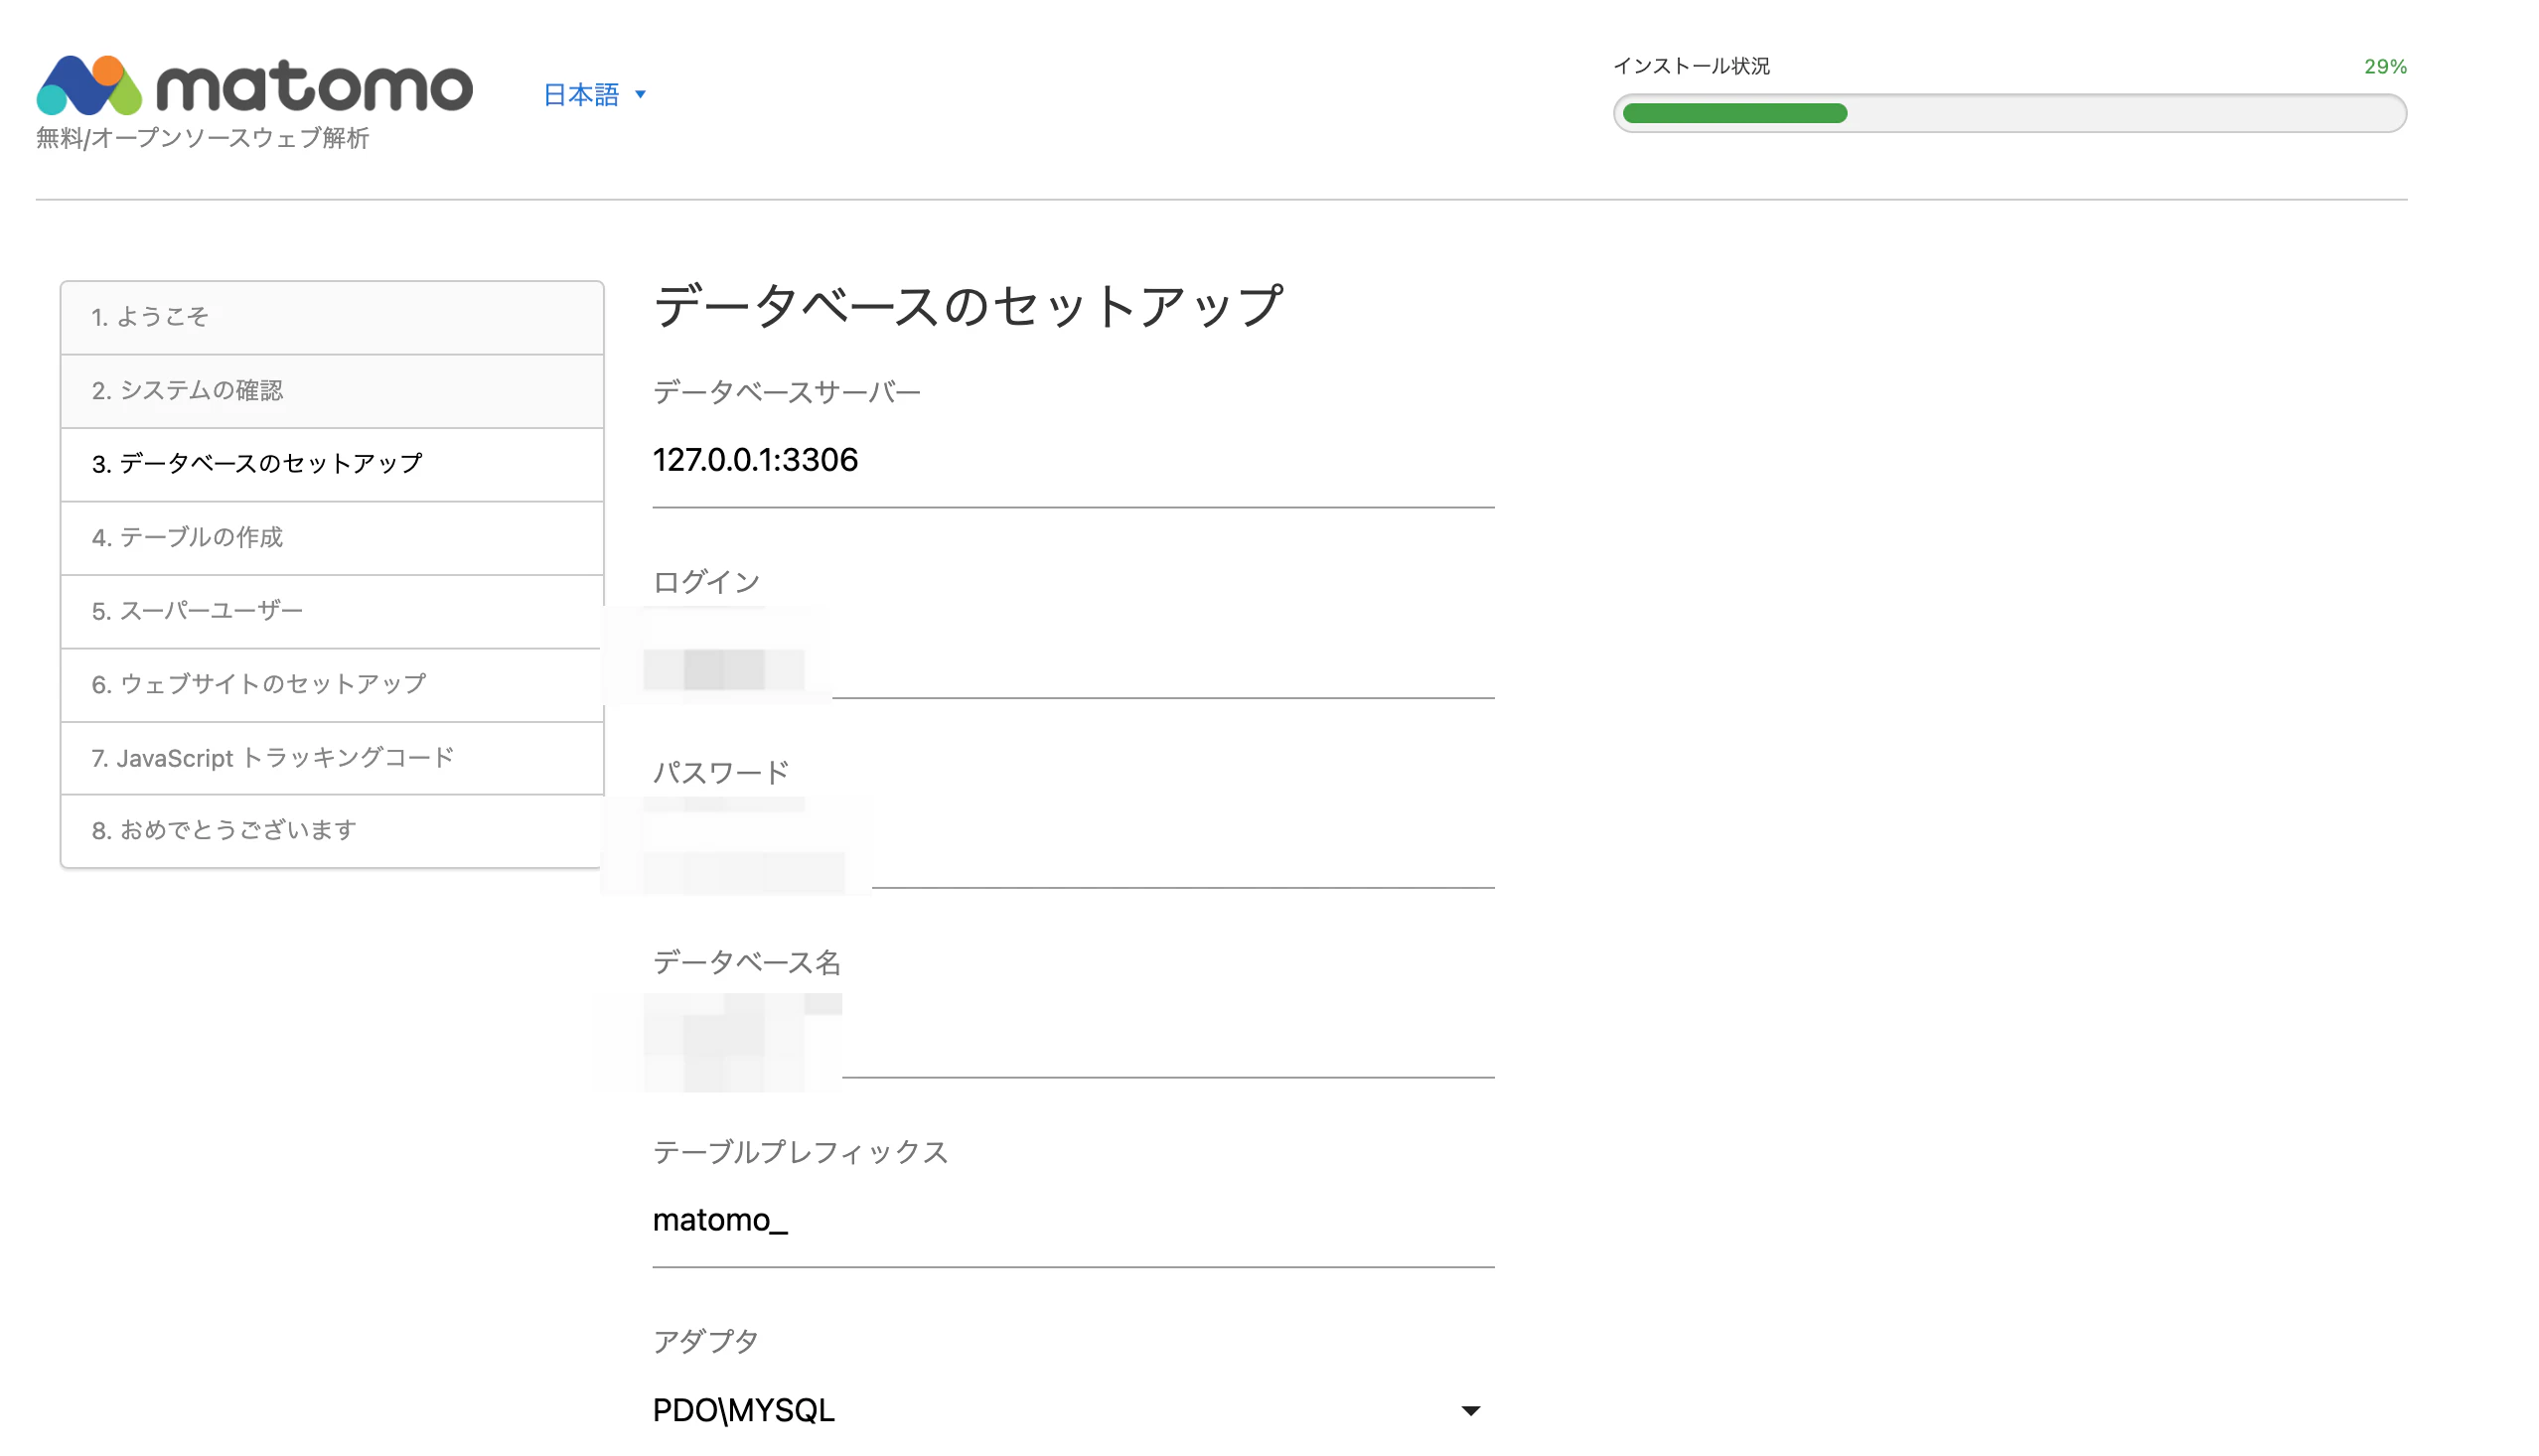Click the 無料/オープンソースウェブ解析 tagline
Image resolution: width=2539 pixels, height=1456 pixels.
click(203, 138)
